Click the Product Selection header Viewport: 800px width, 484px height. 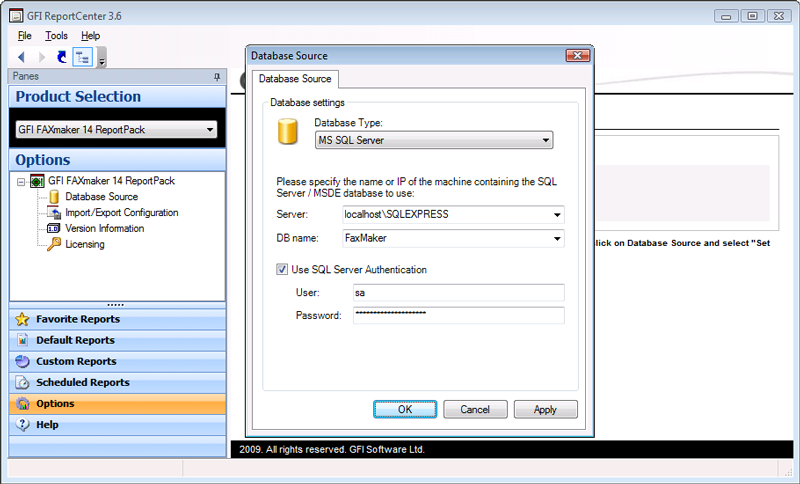pos(117,96)
